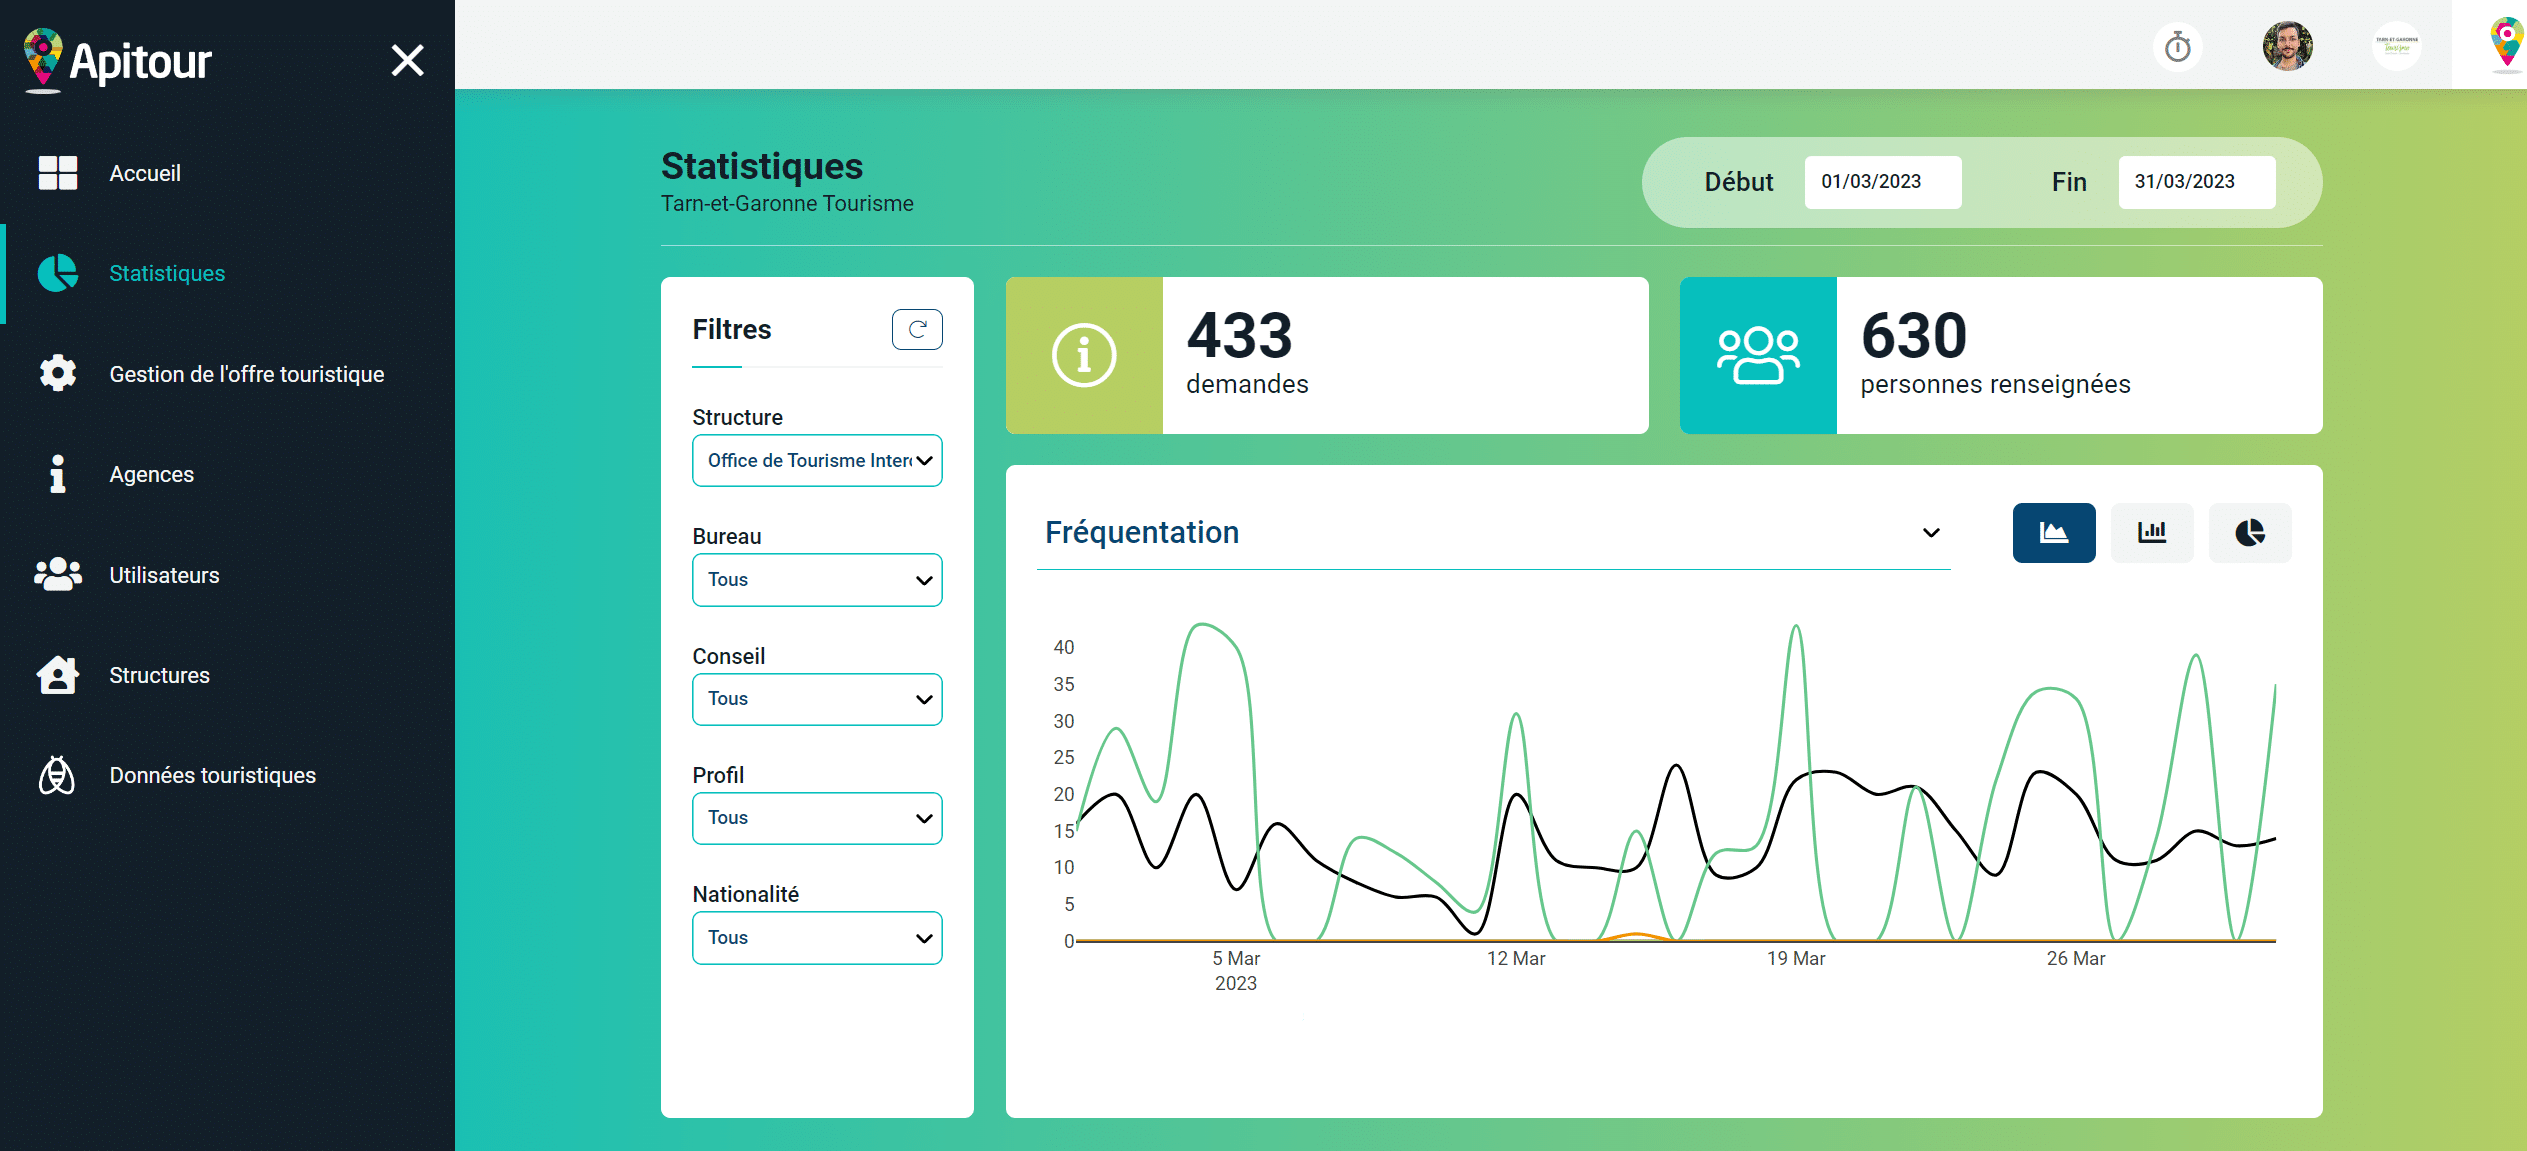Go to Accueil in sidebar
Image resolution: width=2527 pixels, height=1151 pixels.
(x=145, y=173)
